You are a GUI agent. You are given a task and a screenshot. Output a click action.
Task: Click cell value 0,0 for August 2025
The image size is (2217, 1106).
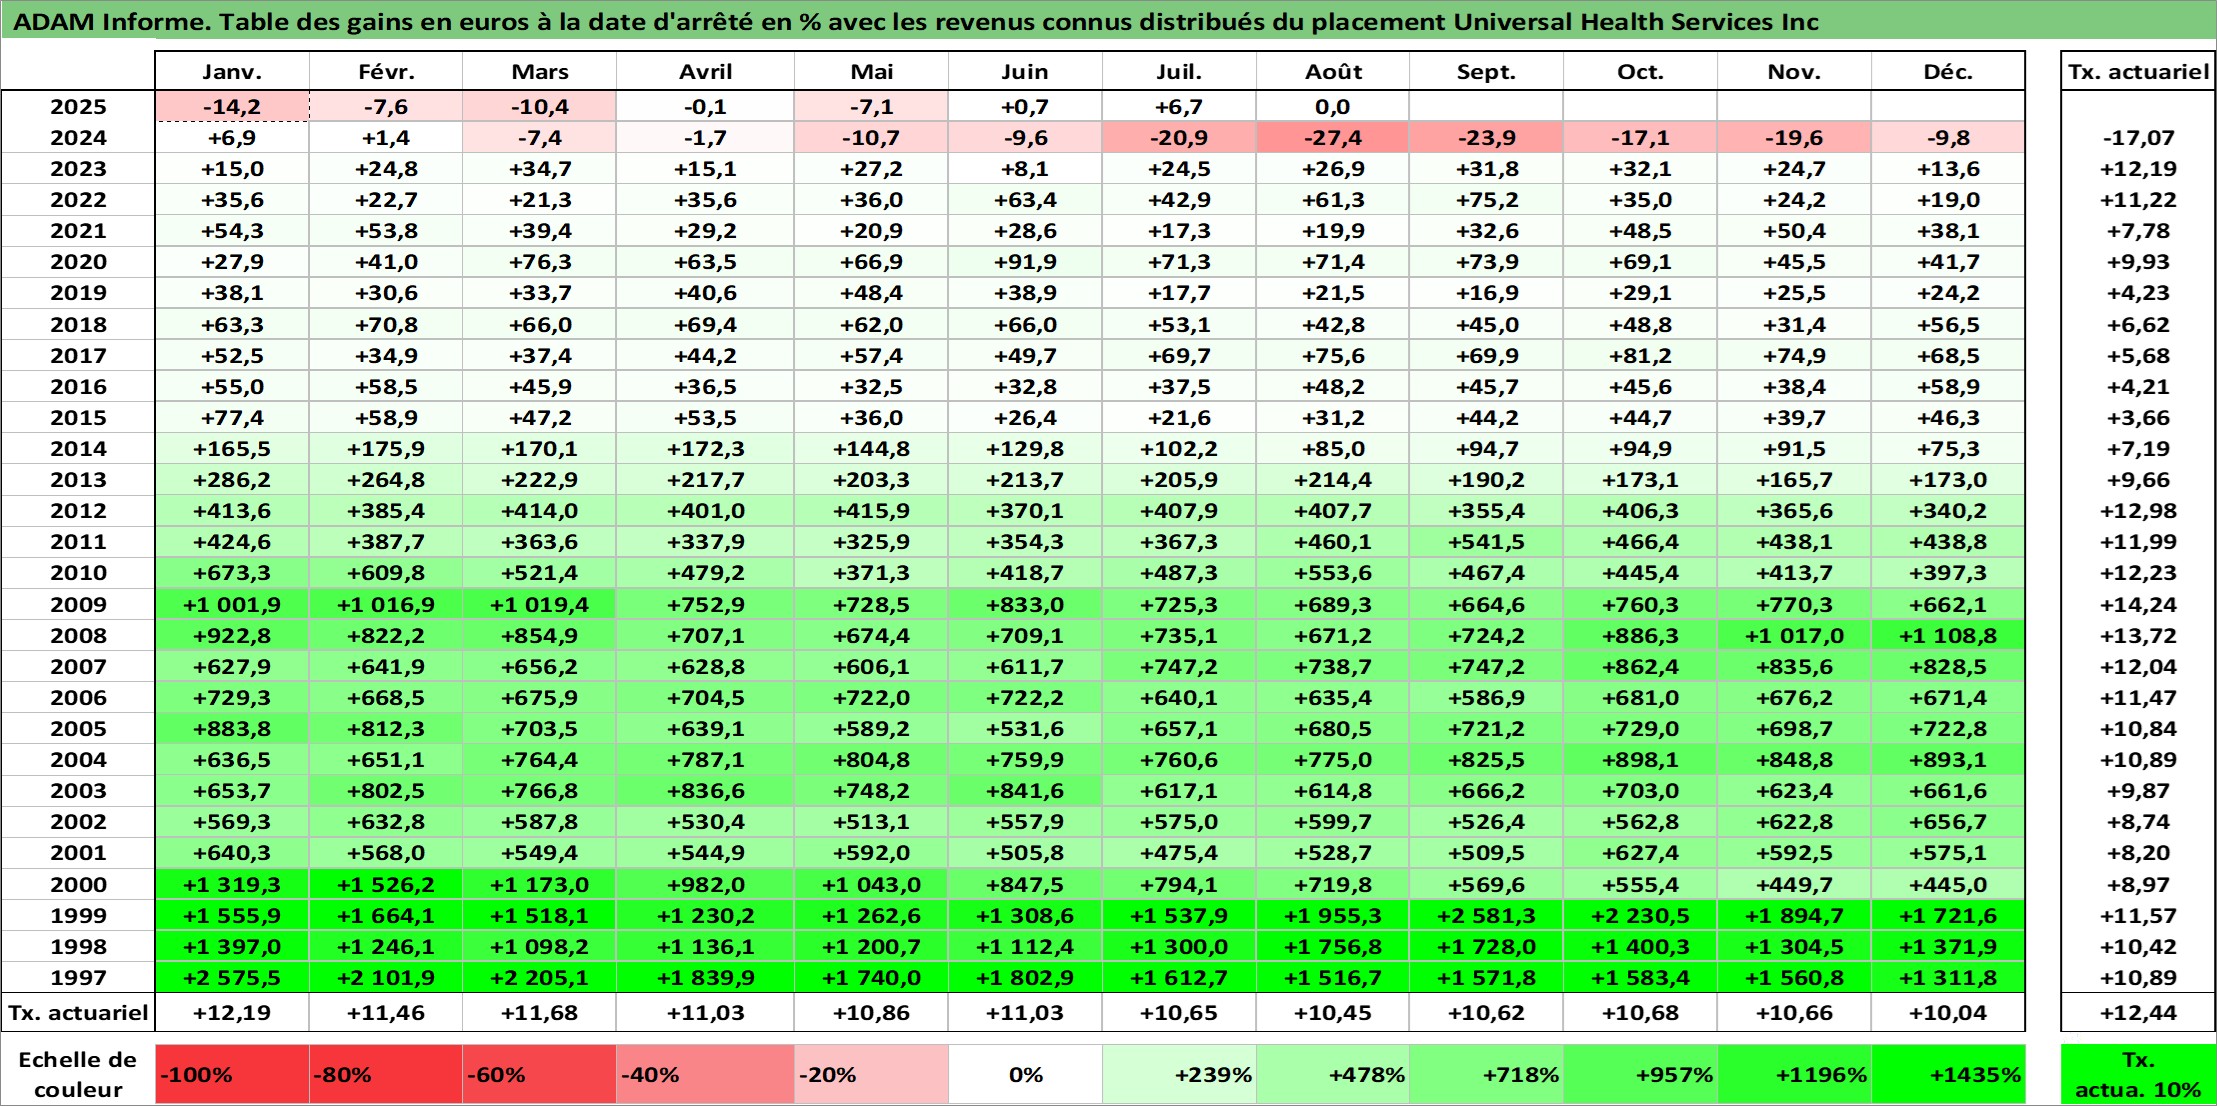tap(1333, 107)
